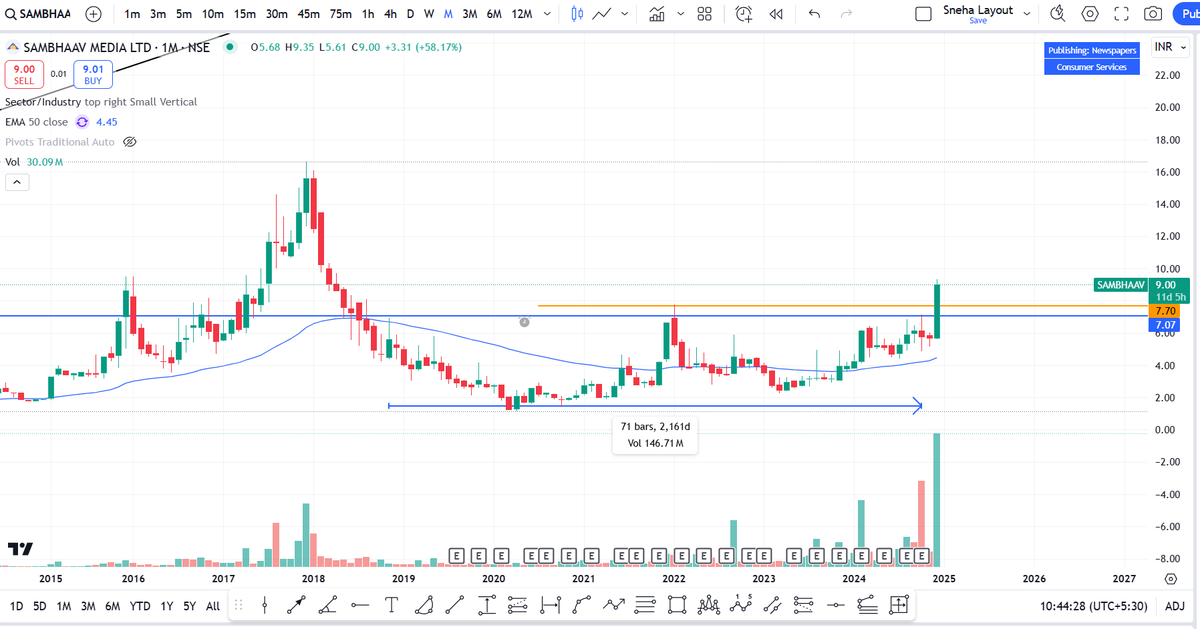This screenshot has height=629, width=1200.
Task: Grab the drawing toolbar drag handle
Action: coord(239,605)
